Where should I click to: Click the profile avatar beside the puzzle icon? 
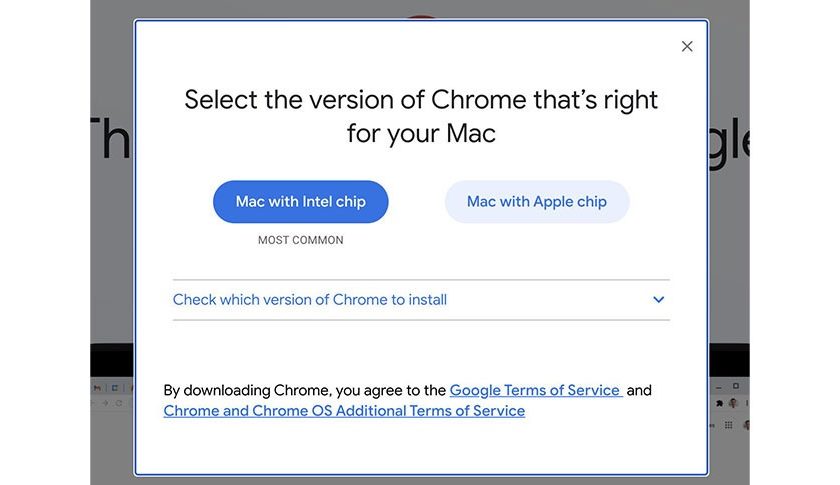[733, 403]
